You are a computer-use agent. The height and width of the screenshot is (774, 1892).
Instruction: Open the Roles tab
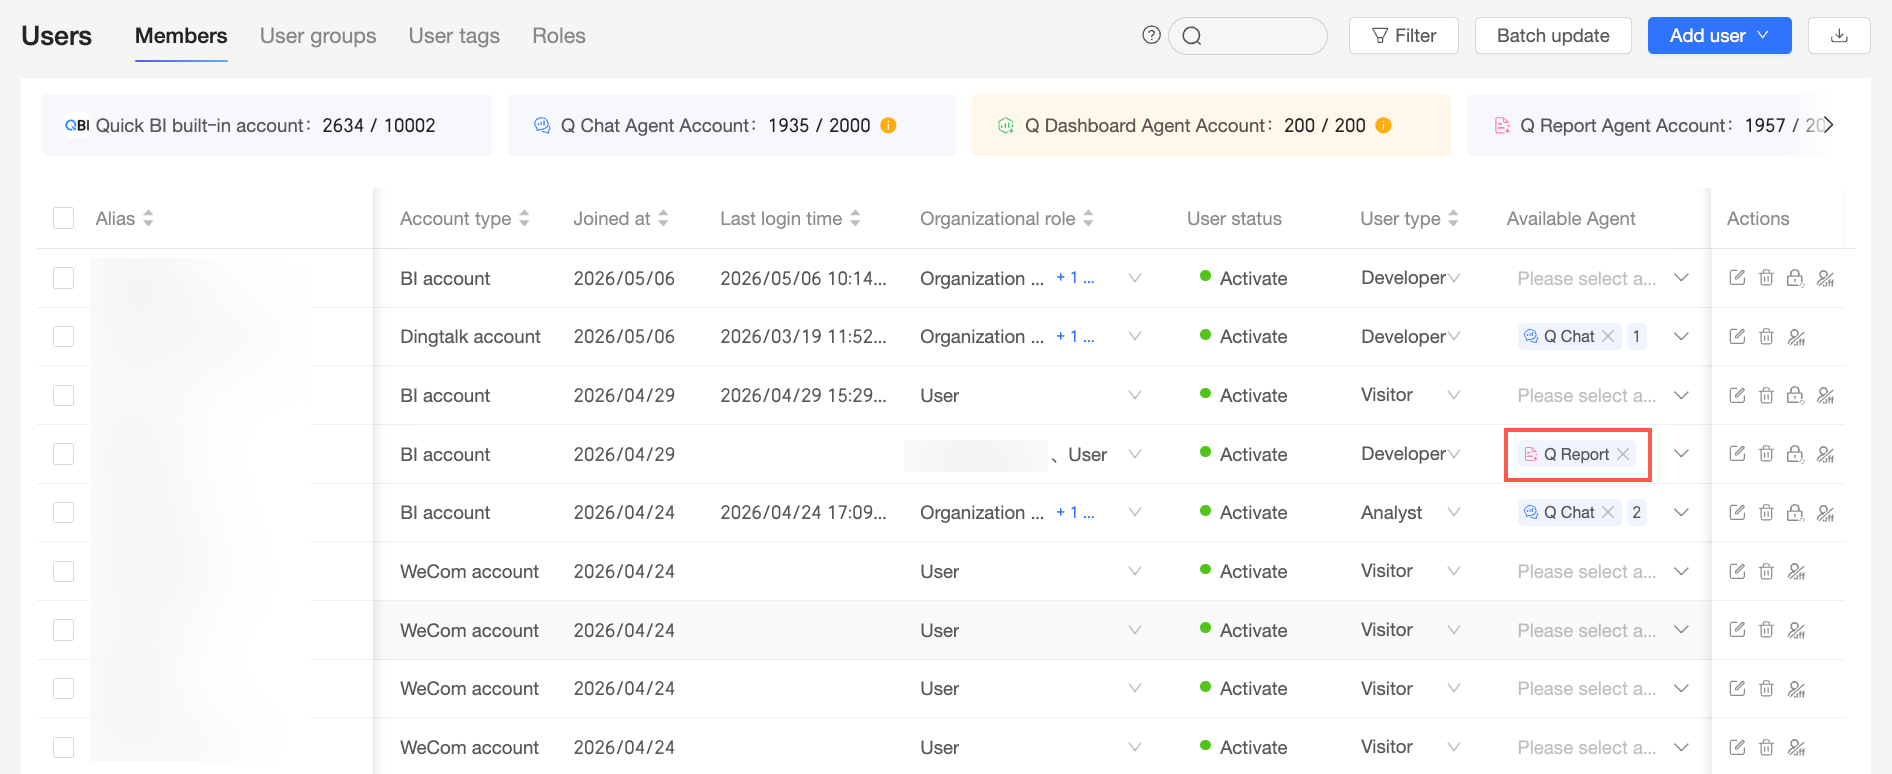559,36
